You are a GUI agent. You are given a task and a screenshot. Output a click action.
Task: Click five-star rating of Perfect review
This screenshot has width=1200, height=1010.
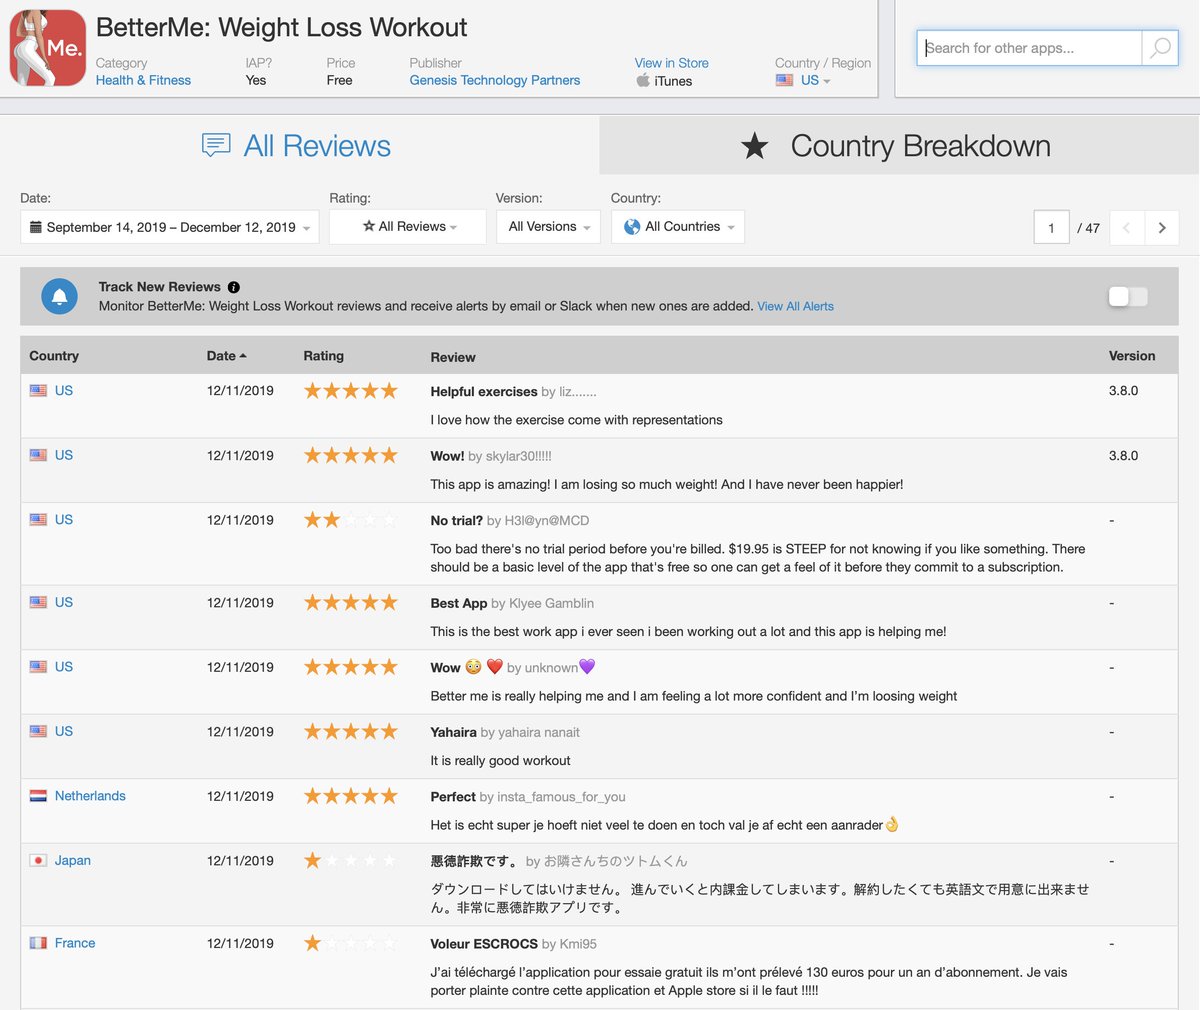click(x=350, y=796)
